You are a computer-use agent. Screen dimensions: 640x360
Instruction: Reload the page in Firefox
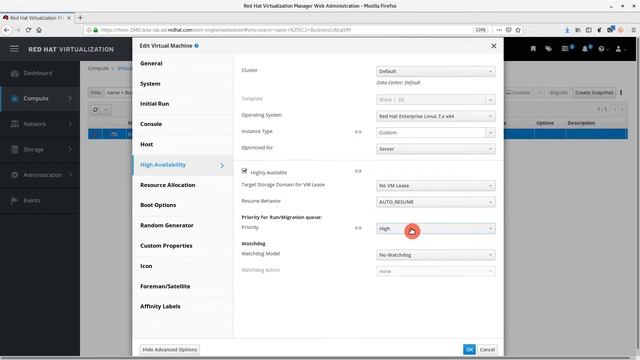(28, 30)
